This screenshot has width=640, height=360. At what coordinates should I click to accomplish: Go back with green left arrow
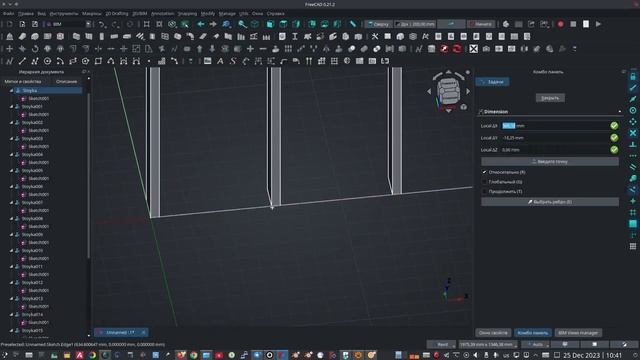coord(200,24)
